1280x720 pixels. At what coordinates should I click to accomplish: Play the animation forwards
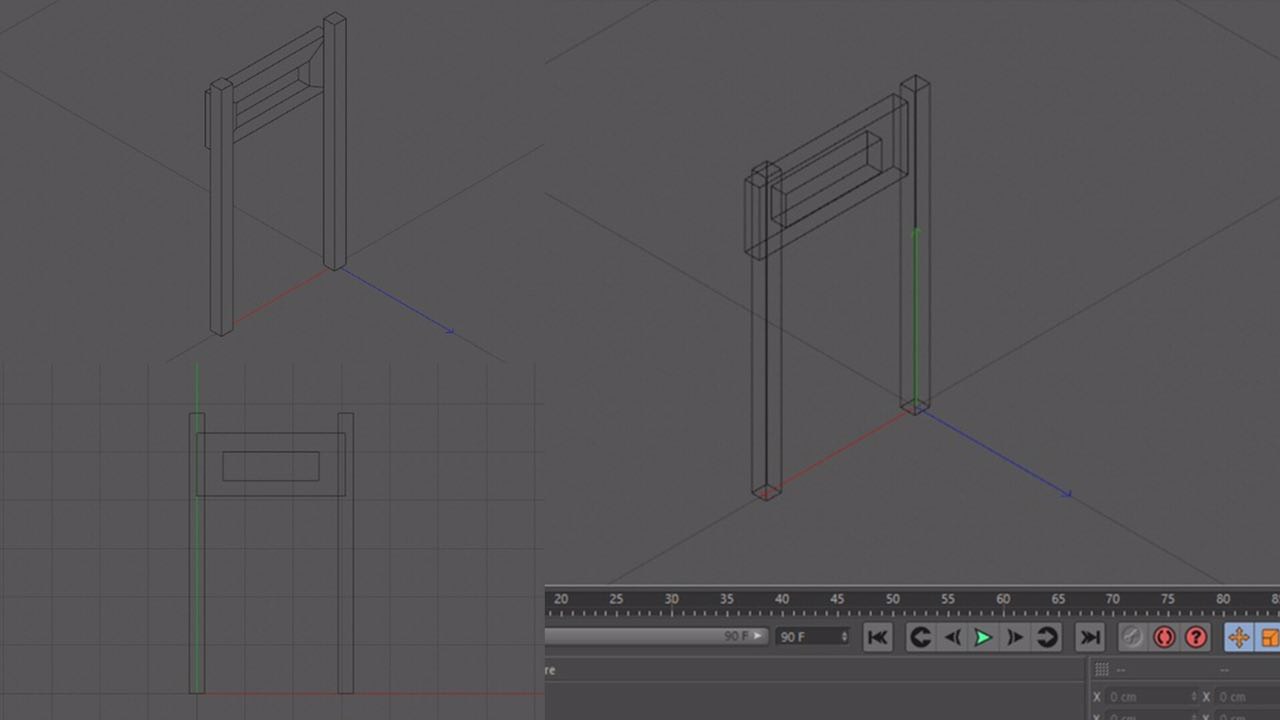coord(983,637)
